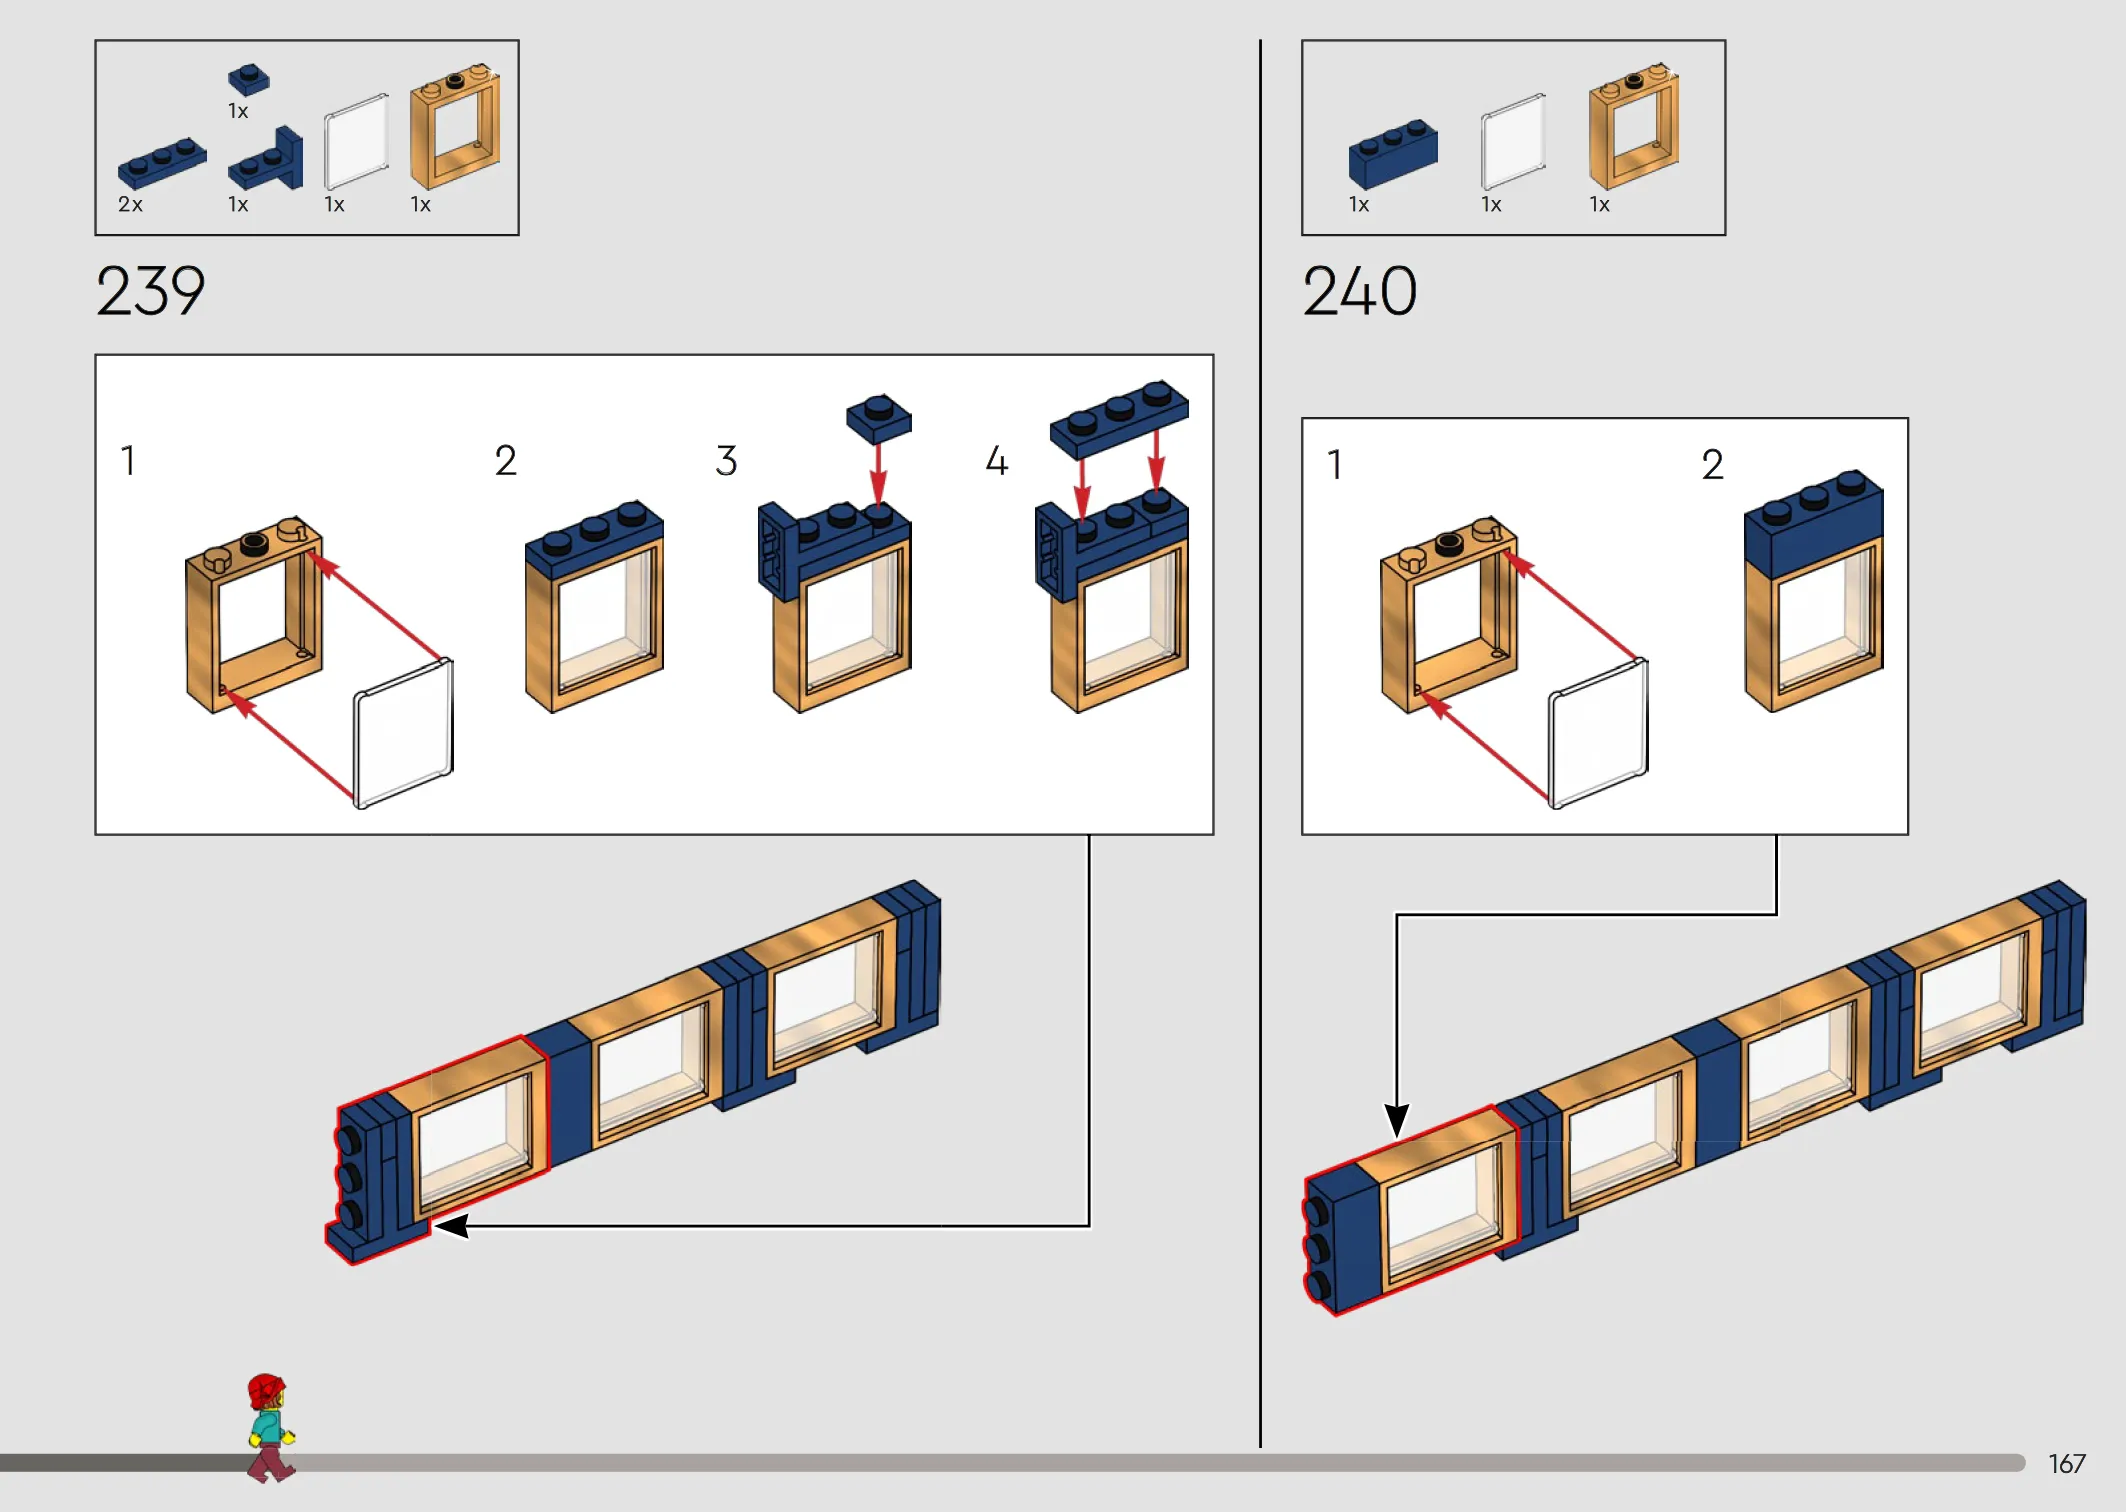Click the clear glass pane in step 239 parts
Viewport: 2126px width, 1512px height.
click(x=357, y=142)
